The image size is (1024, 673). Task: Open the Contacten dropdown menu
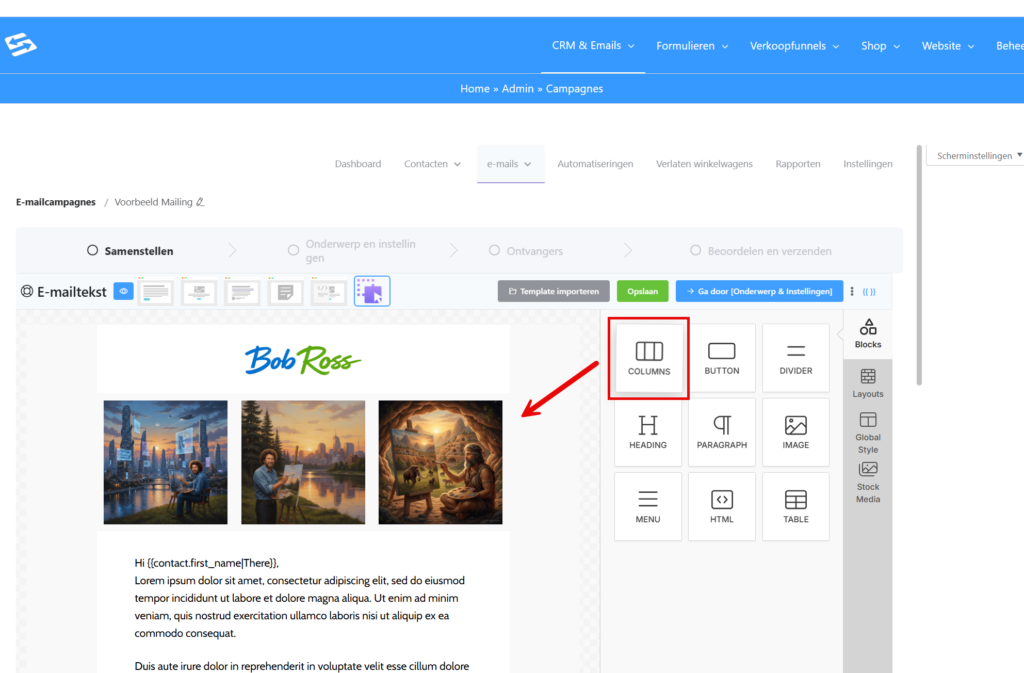click(x=432, y=164)
